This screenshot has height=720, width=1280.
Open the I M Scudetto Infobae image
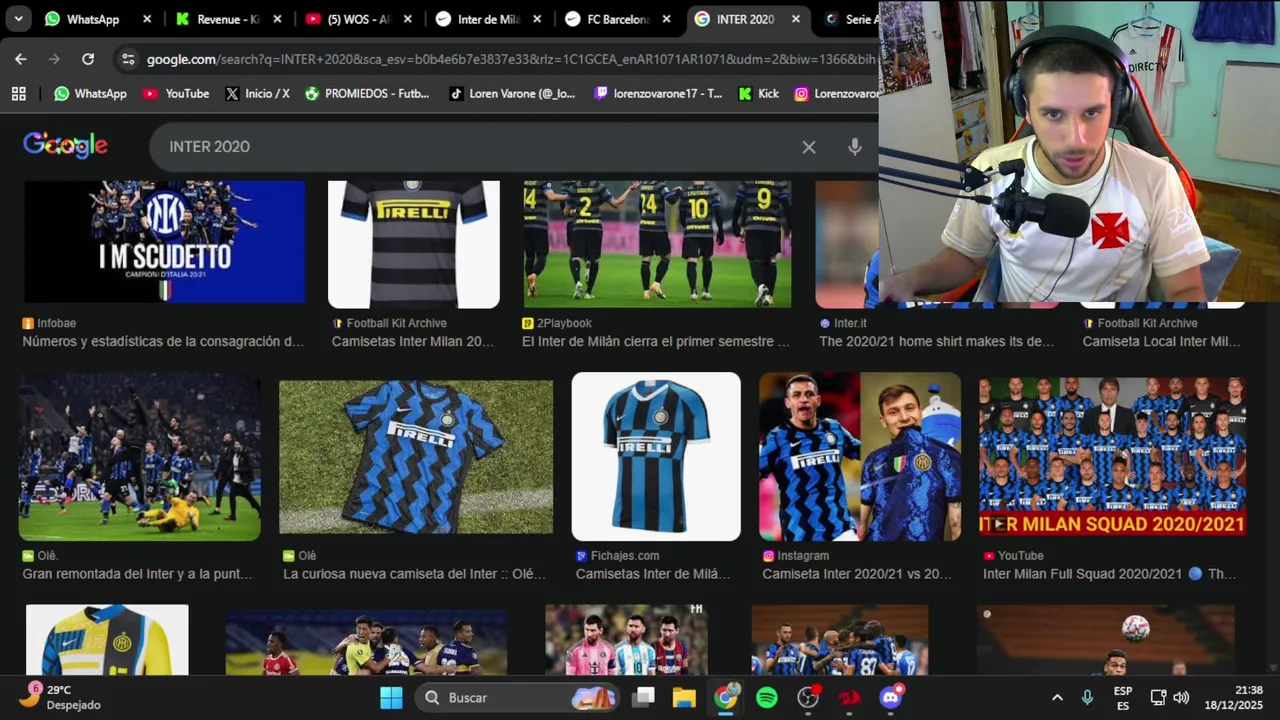click(164, 242)
